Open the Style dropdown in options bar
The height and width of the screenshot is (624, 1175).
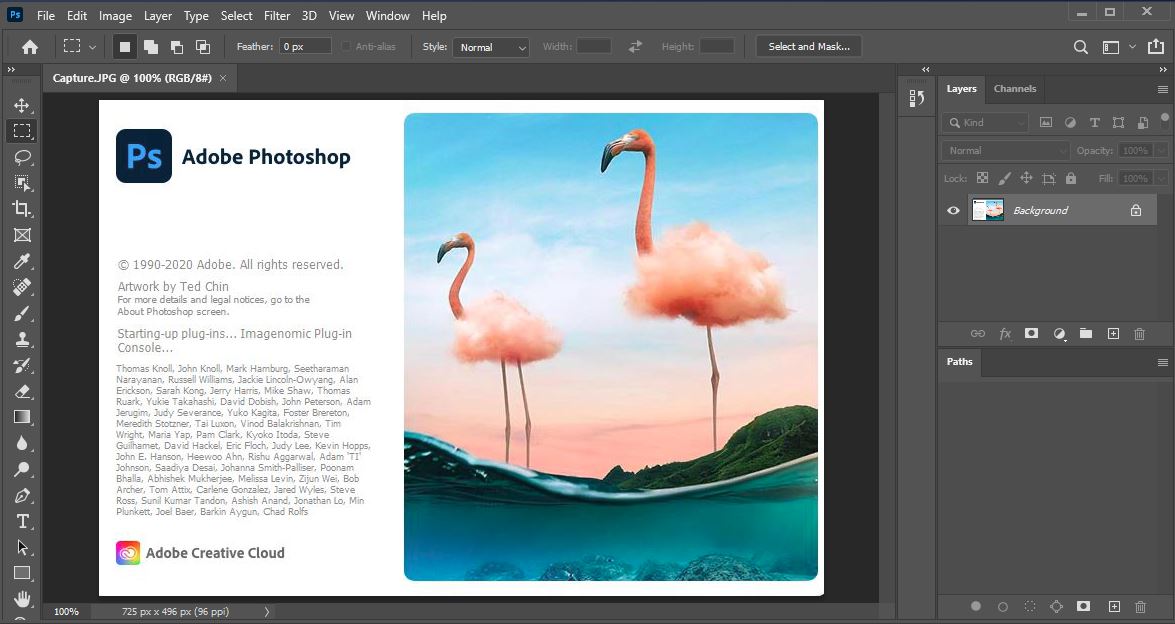490,47
